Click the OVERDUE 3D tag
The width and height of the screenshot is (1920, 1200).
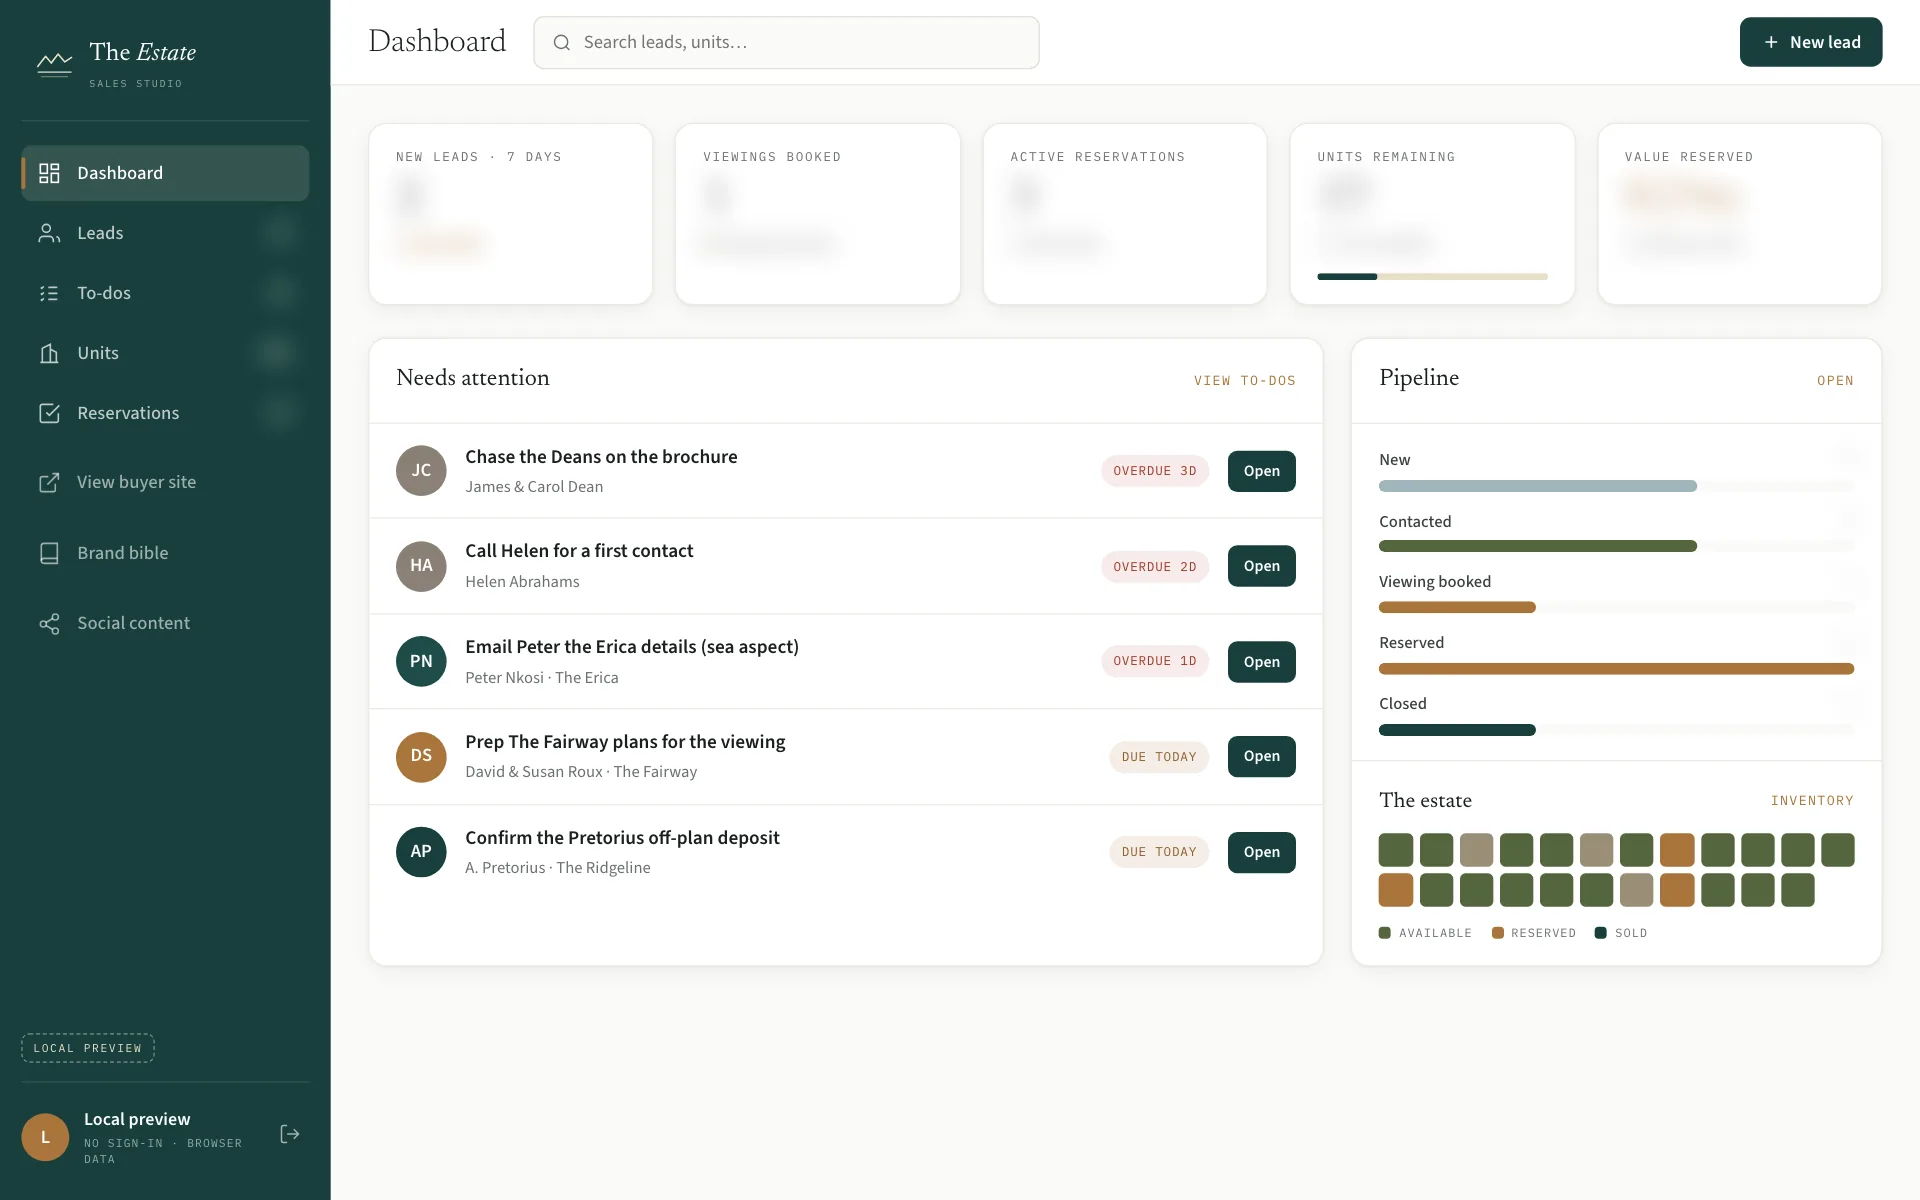(1155, 471)
